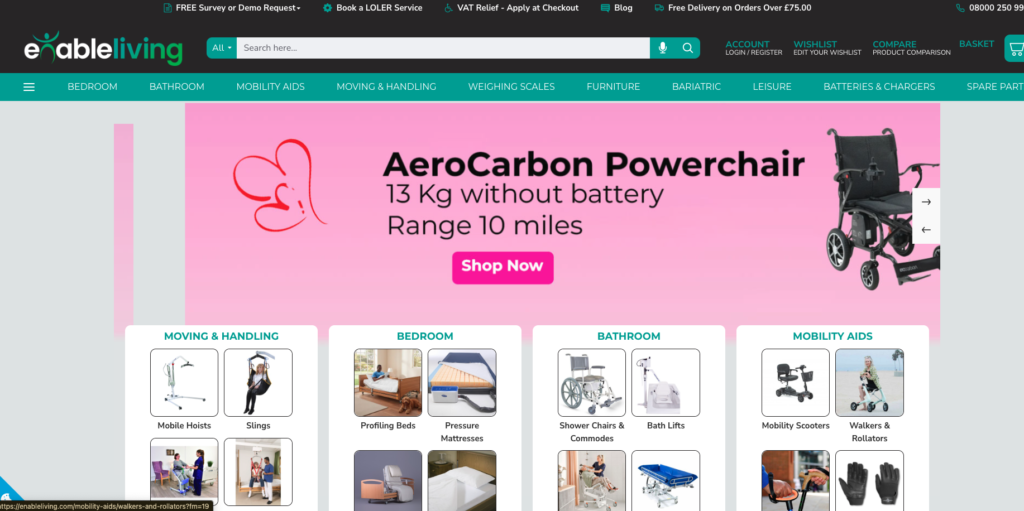Open Account Login / Register link
The image size is (1024, 511).
[754, 48]
